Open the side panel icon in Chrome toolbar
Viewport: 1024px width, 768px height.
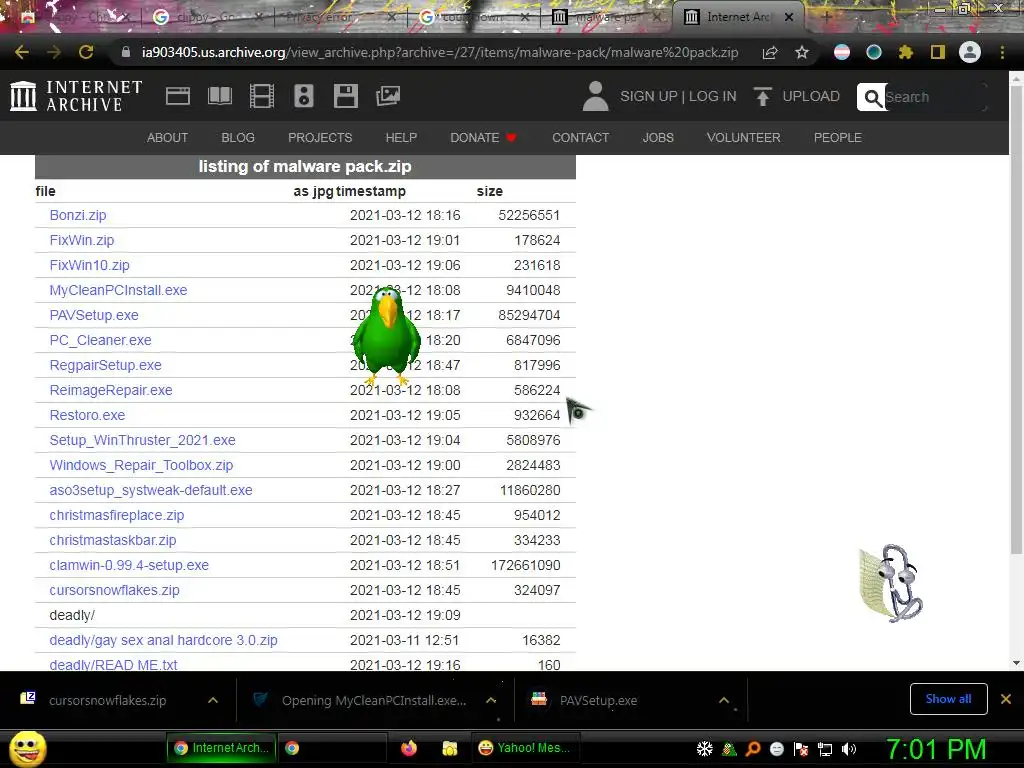coord(938,52)
